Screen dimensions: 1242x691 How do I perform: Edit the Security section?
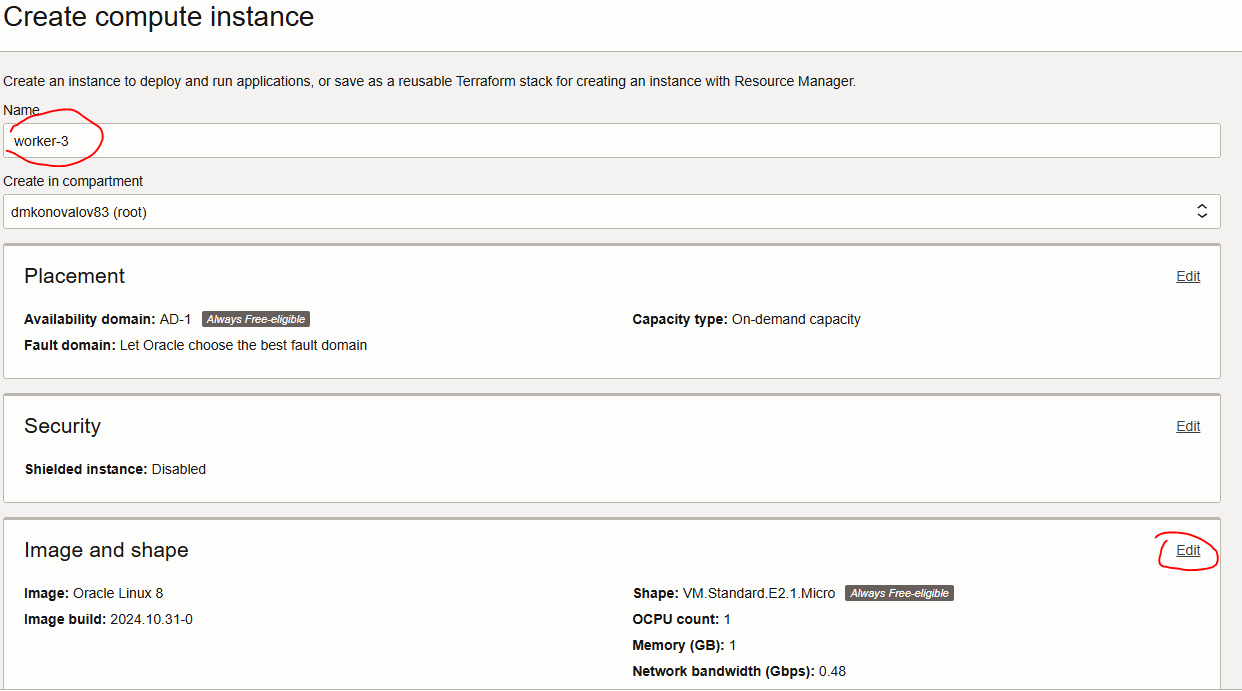(1188, 427)
